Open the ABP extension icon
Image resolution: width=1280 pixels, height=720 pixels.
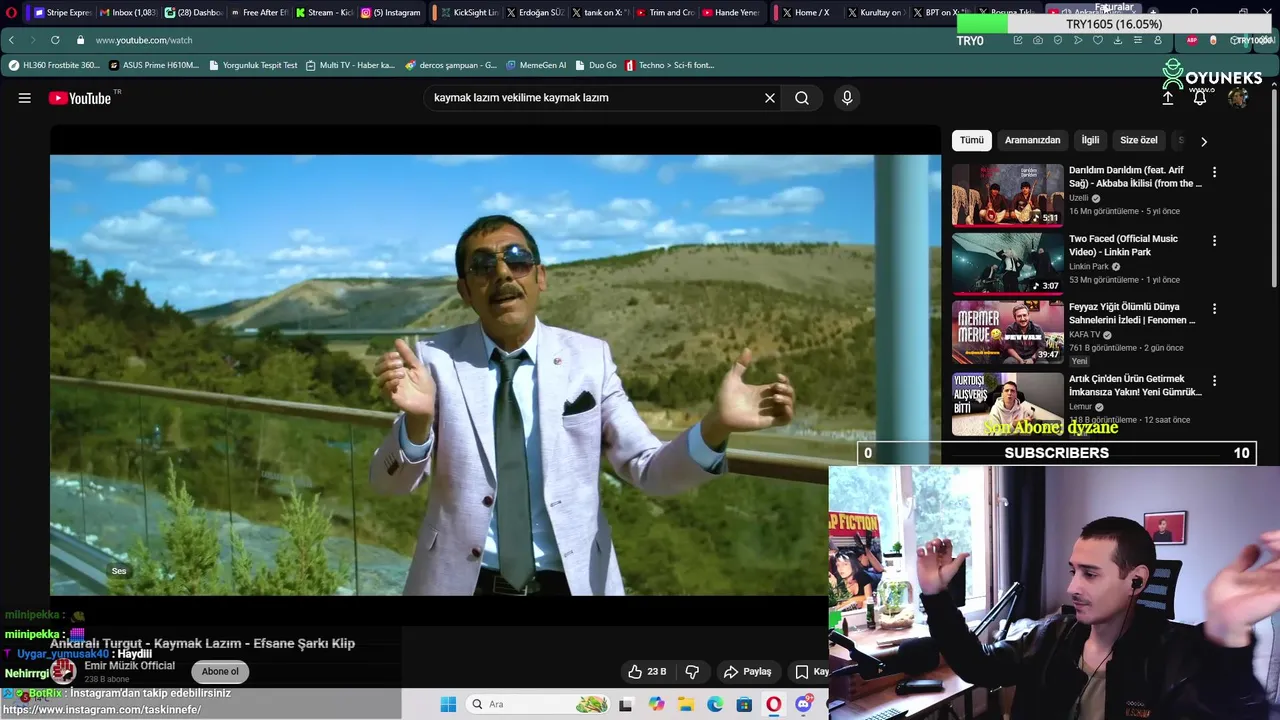point(1192,40)
